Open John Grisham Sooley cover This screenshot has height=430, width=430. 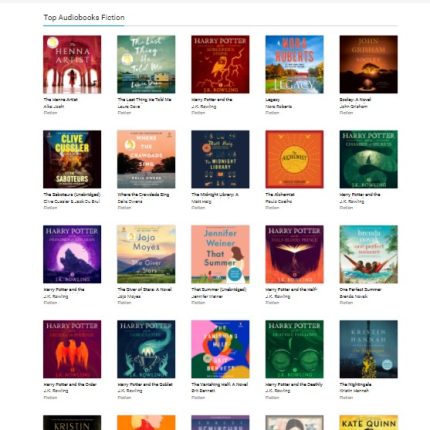click(x=368, y=64)
